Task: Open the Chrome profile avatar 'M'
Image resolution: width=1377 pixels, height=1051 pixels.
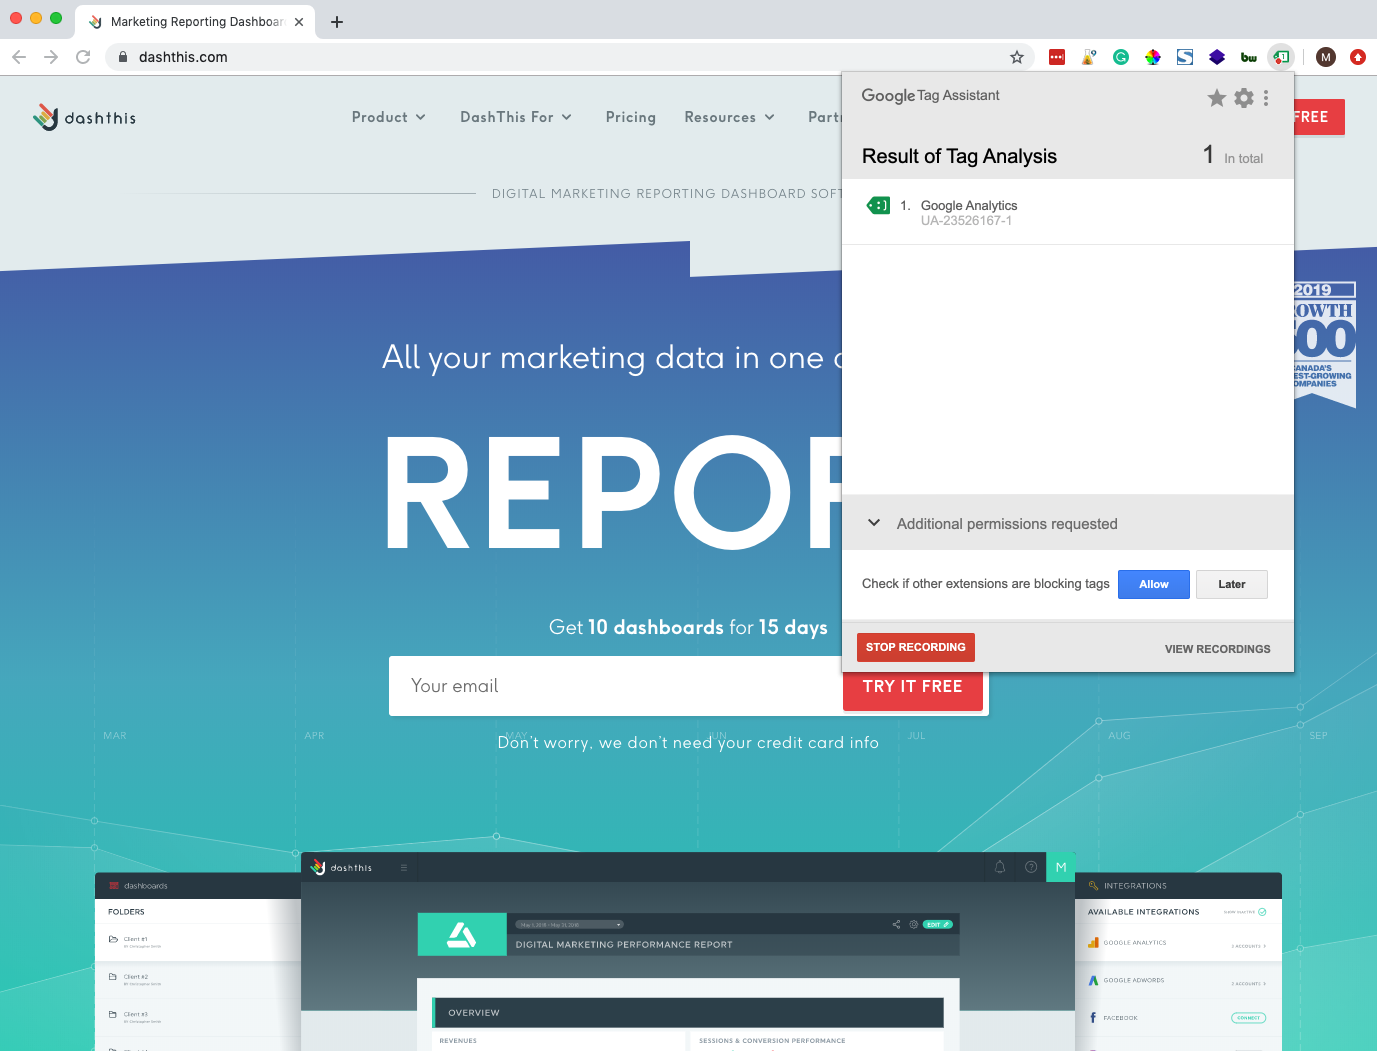Action: (1326, 57)
